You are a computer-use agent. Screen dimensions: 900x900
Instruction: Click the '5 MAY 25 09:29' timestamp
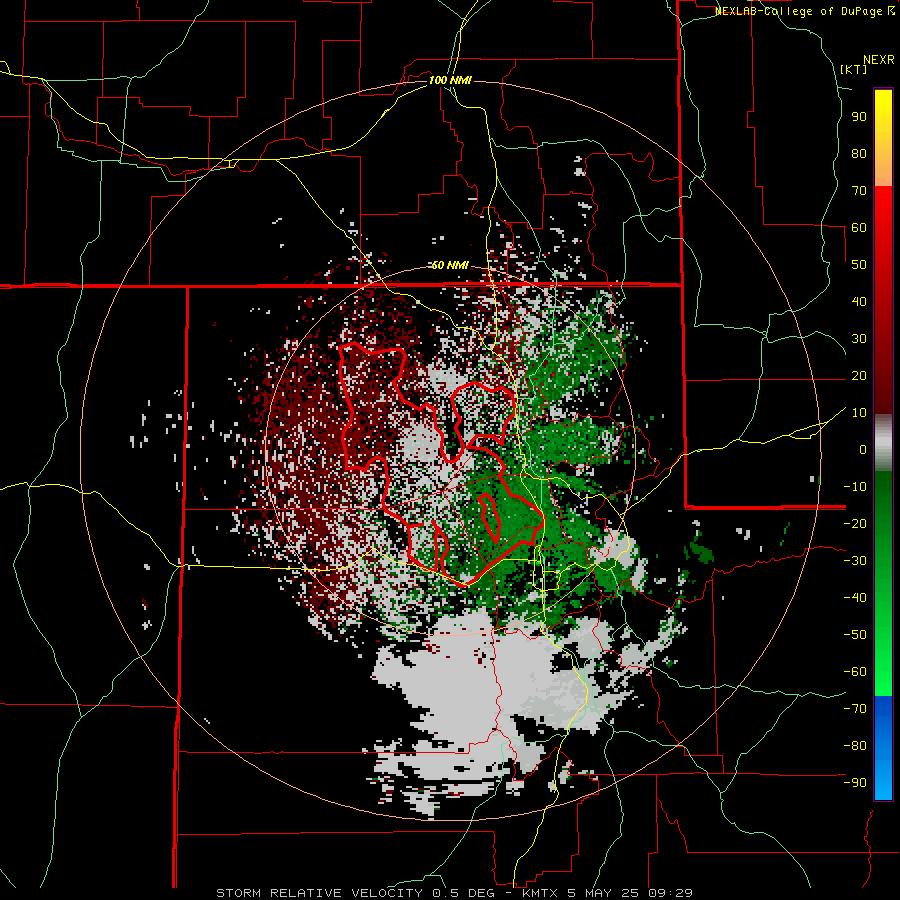(630, 893)
